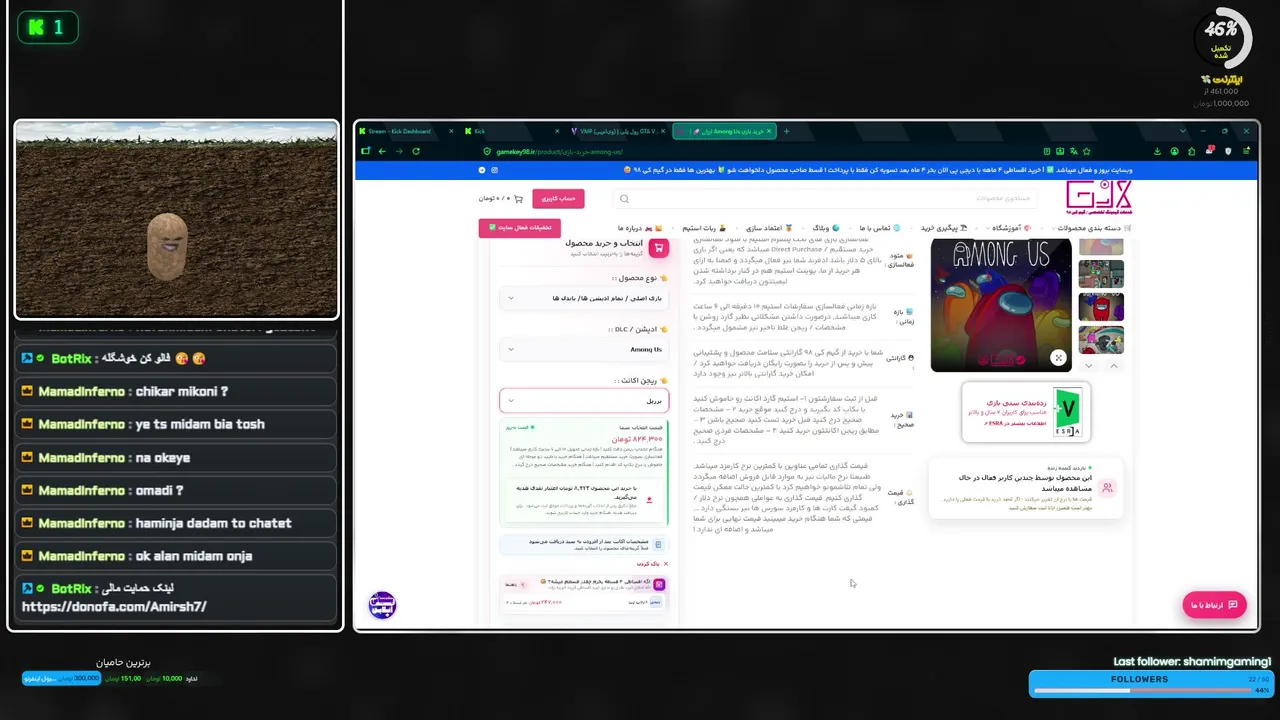Open the about us menu item
1280x720 pixels.
tap(640, 228)
